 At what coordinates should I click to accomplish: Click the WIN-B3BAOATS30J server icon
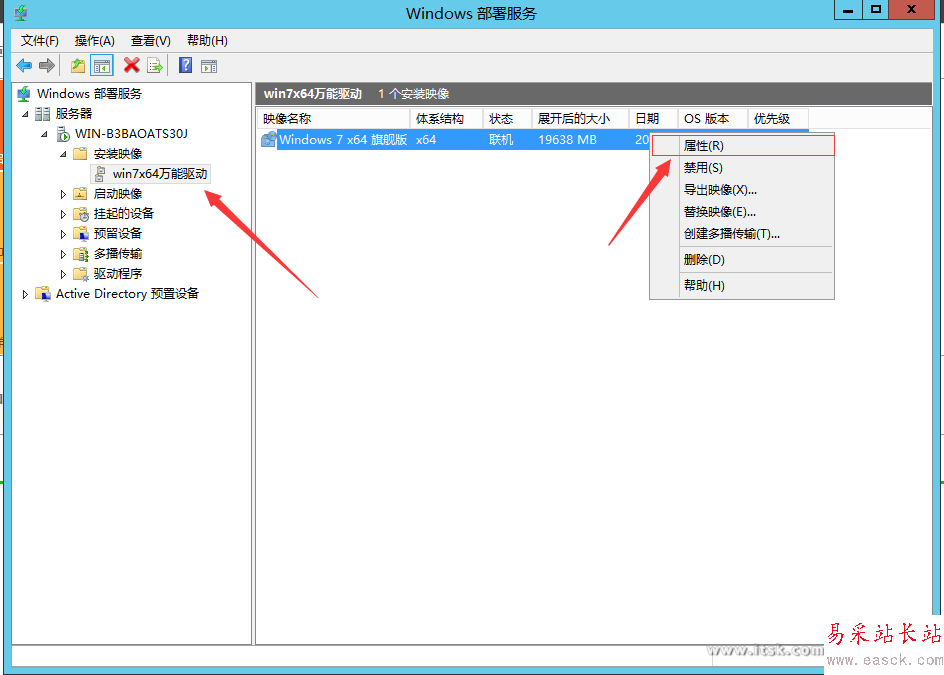tap(63, 134)
